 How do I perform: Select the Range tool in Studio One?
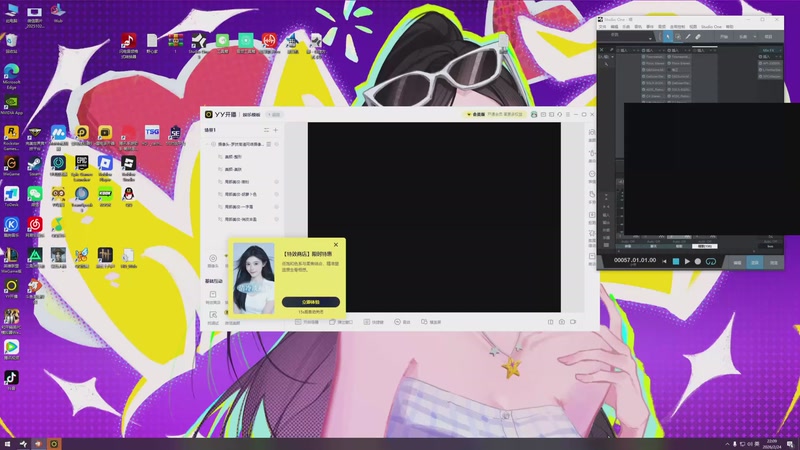(678, 37)
